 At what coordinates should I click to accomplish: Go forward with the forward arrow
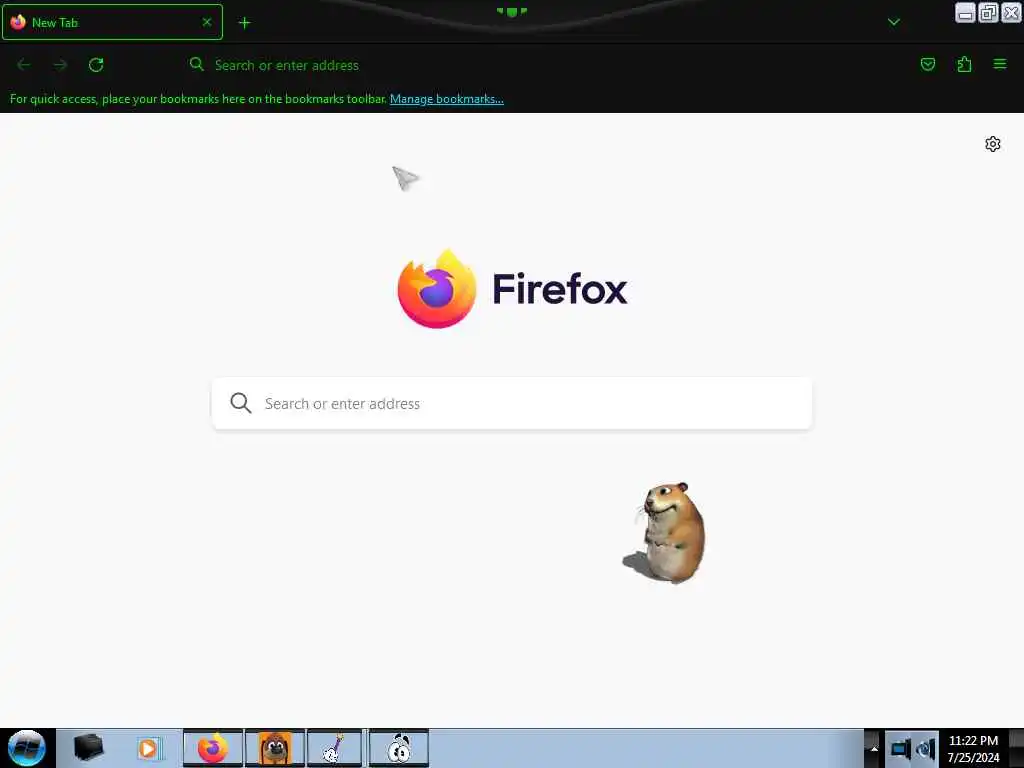pos(60,65)
